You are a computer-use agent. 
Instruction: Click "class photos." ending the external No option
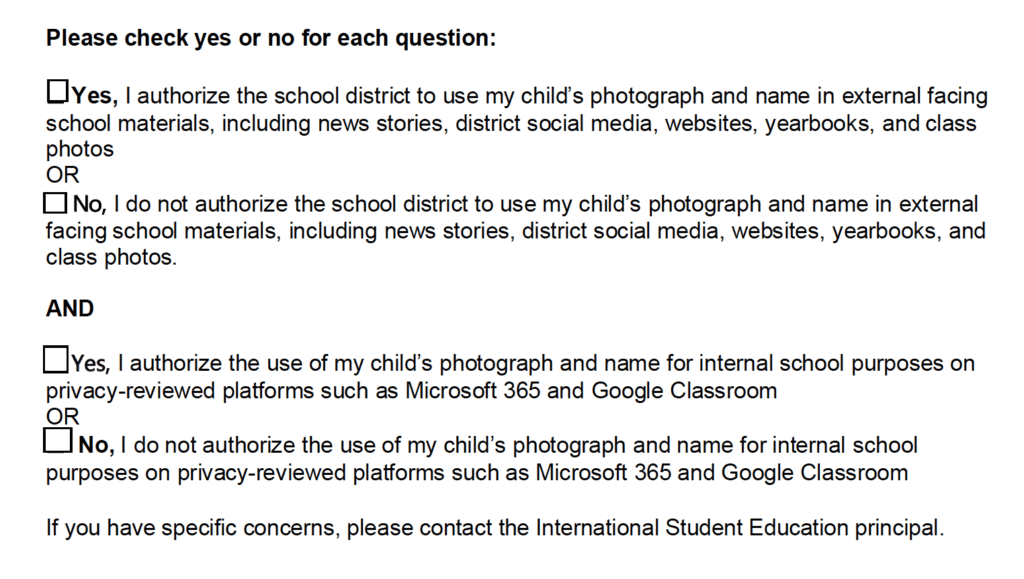tap(111, 258)
